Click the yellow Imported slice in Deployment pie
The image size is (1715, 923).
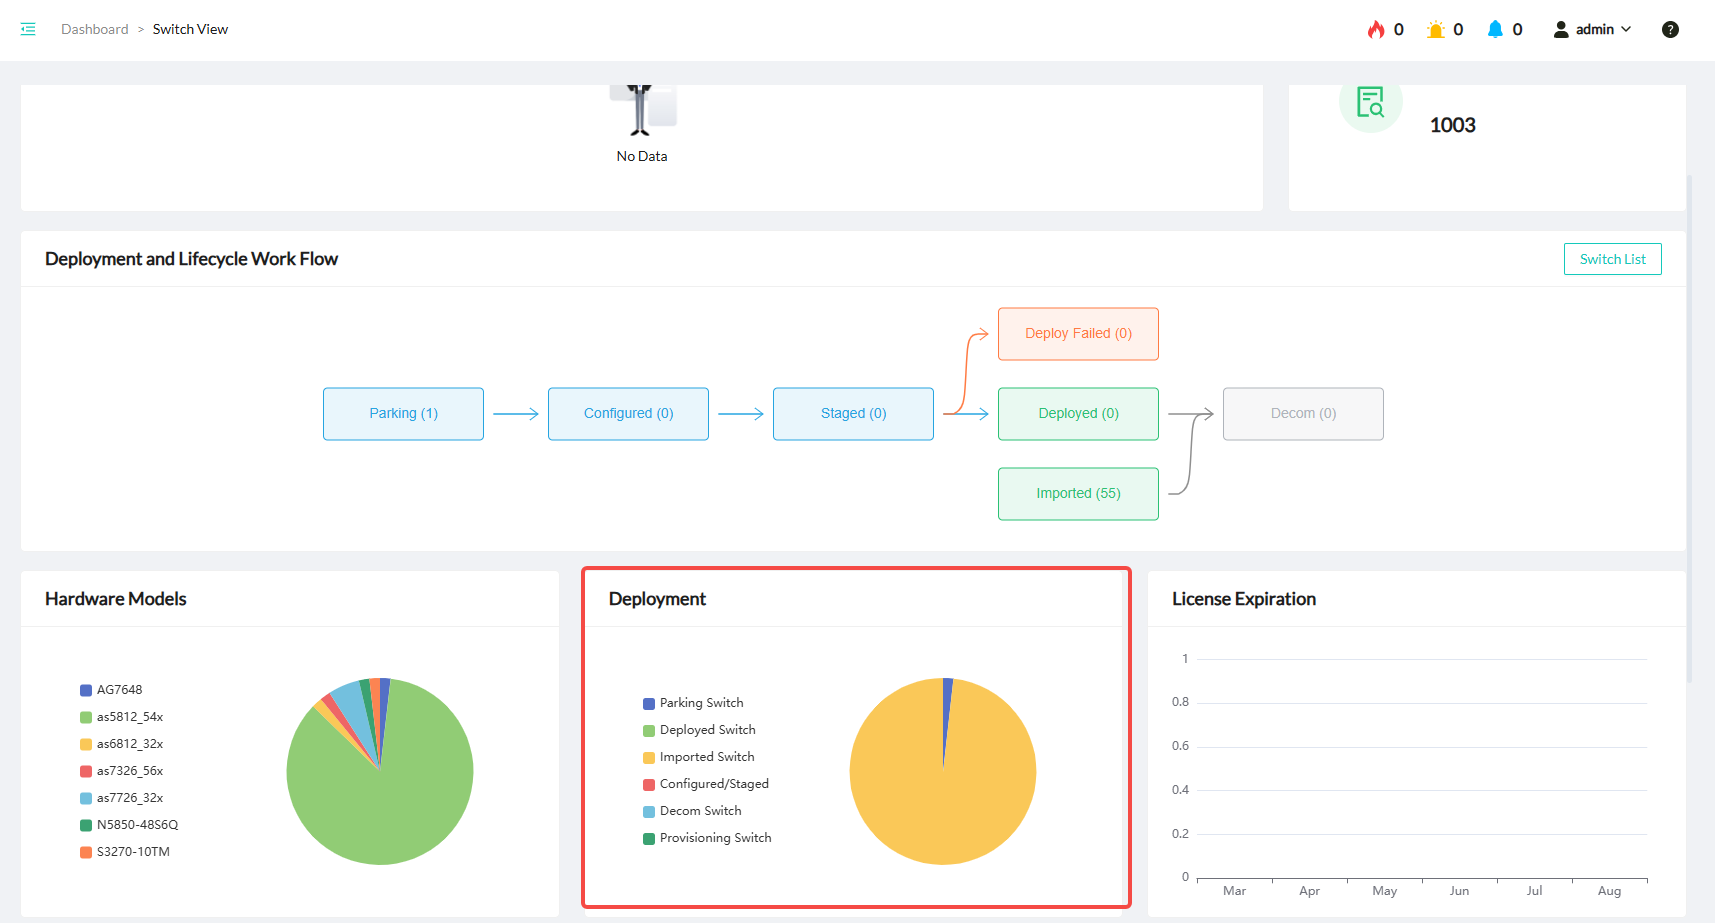[943, 800]
